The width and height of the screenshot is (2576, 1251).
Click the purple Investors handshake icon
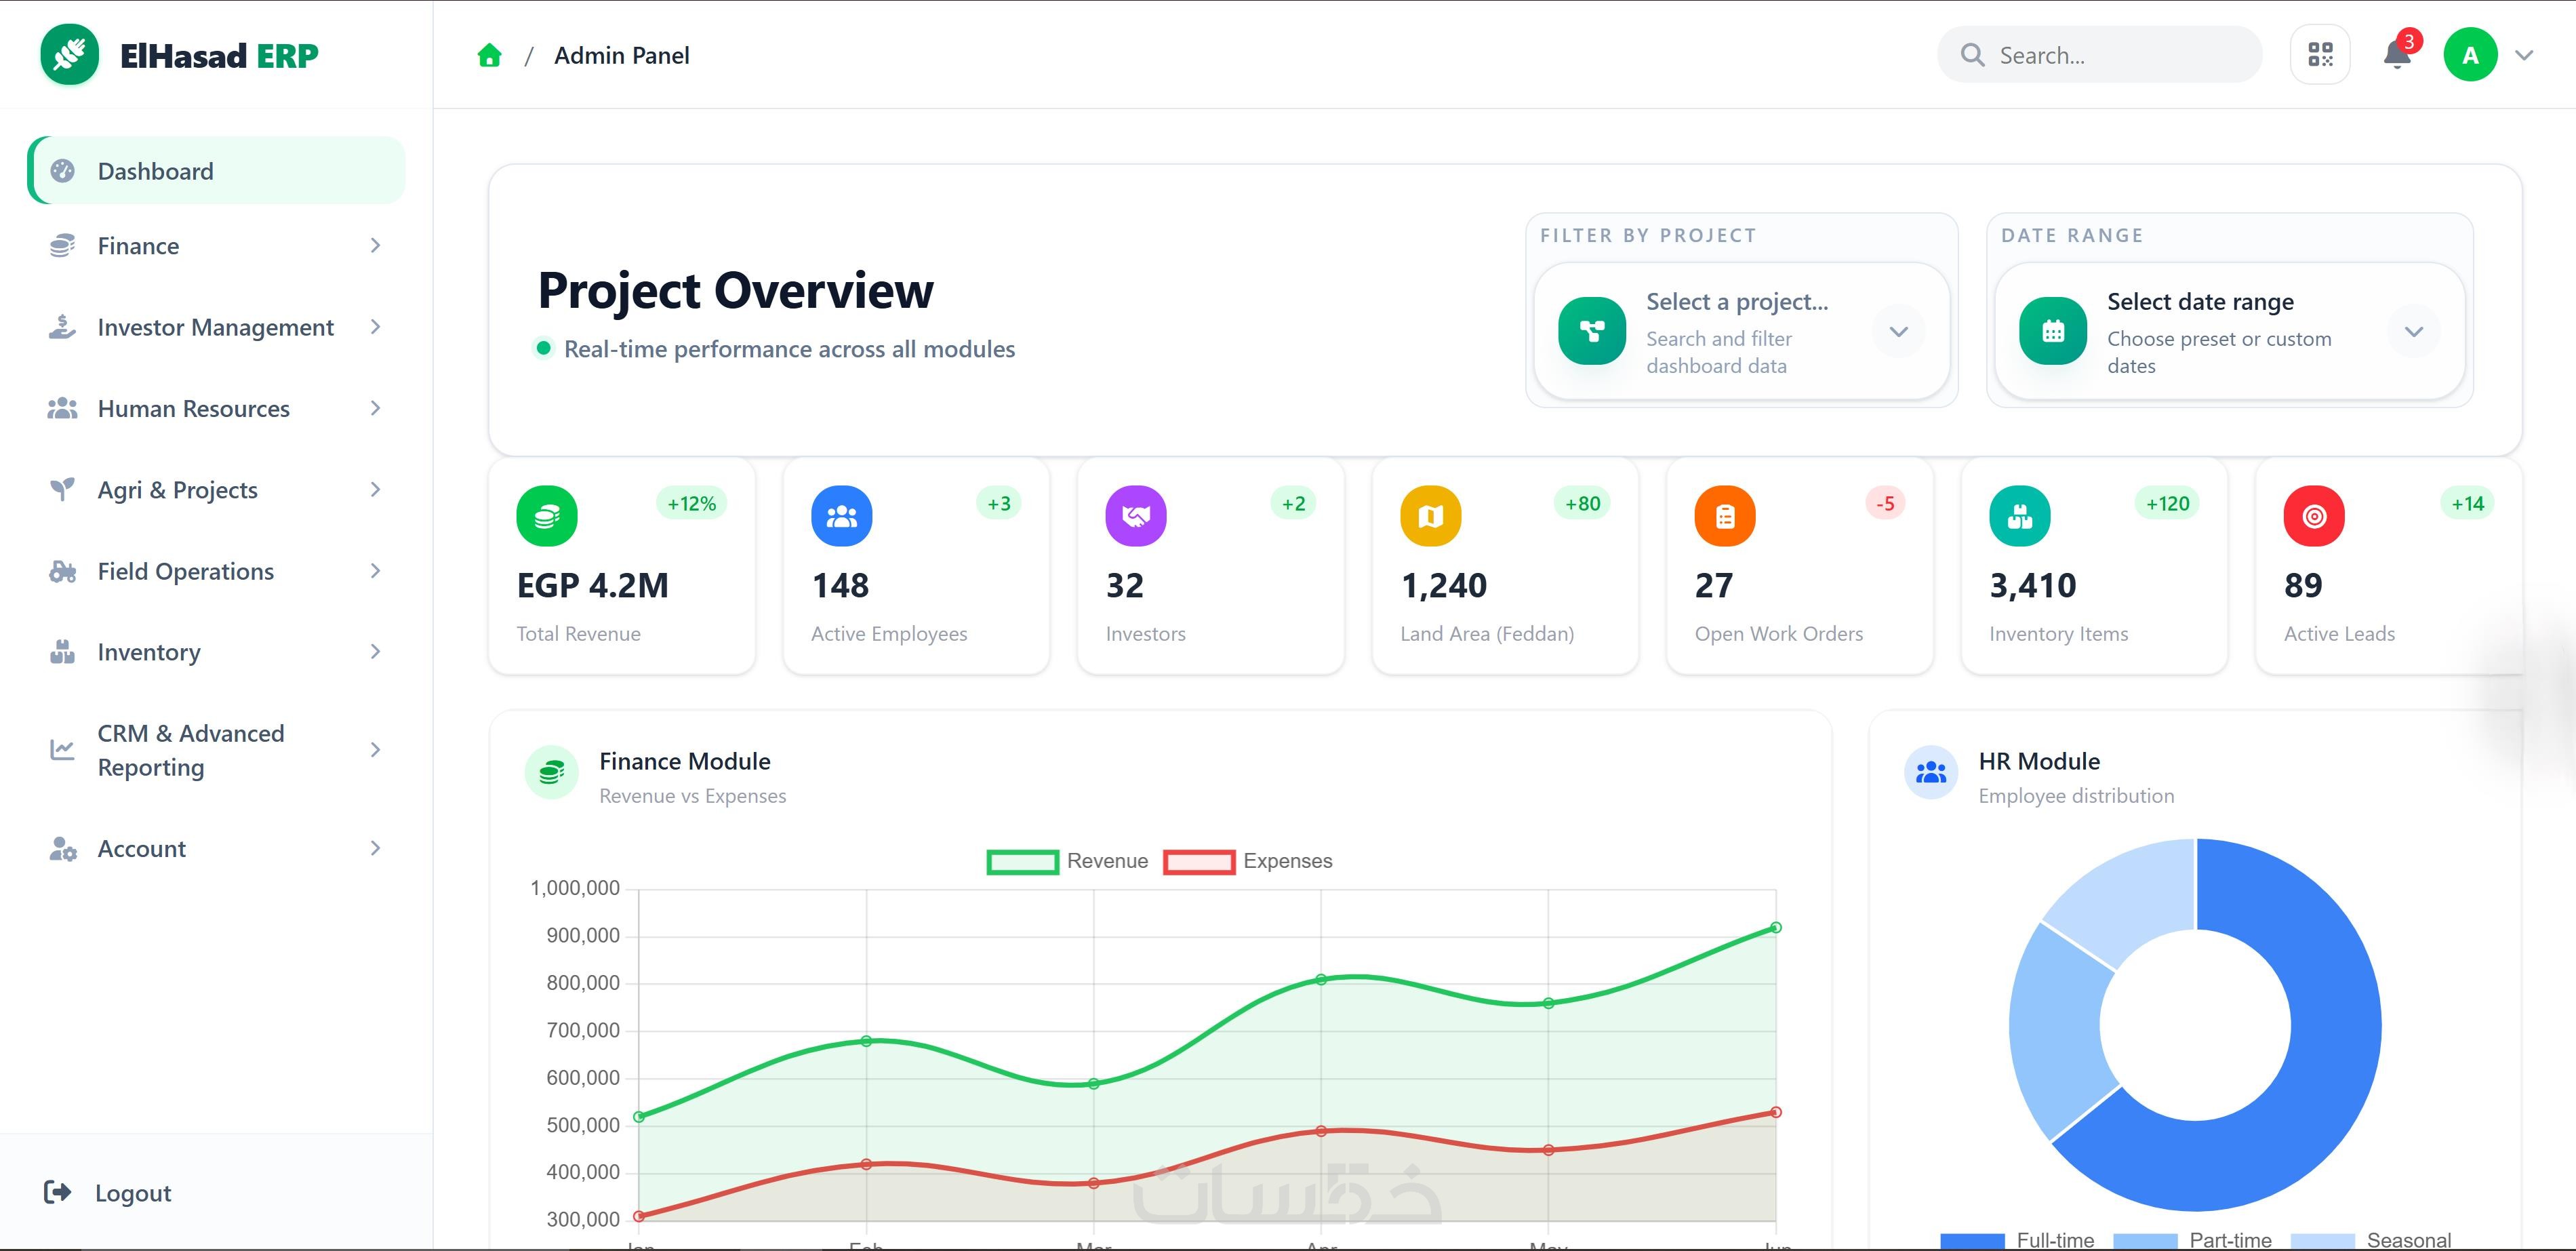coord(1135,516)
